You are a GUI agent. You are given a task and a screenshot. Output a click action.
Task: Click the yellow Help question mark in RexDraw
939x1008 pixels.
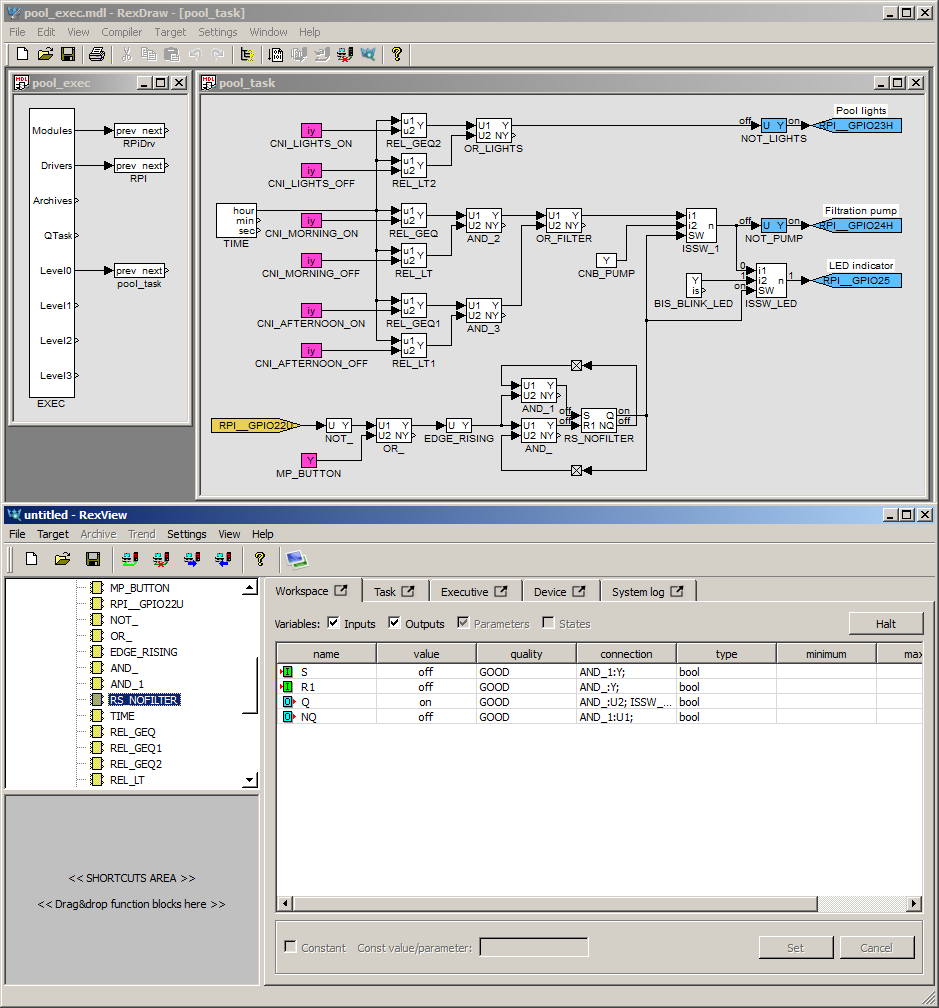coord(397,55)
